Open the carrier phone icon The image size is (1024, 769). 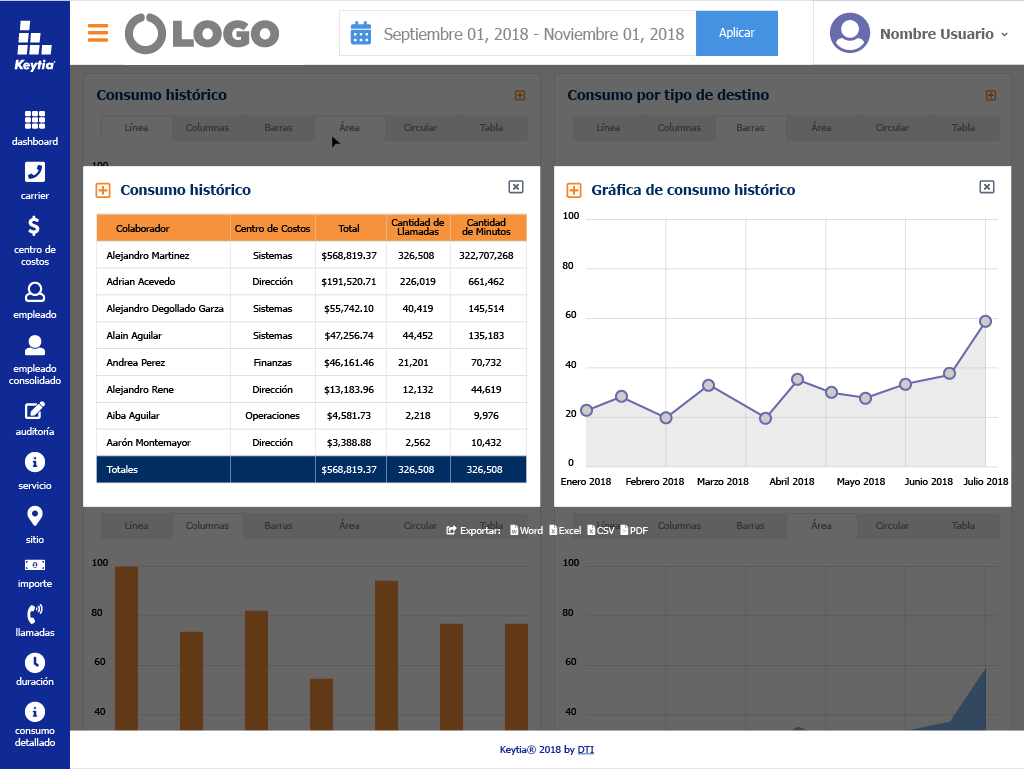click(x=35, y=172)
